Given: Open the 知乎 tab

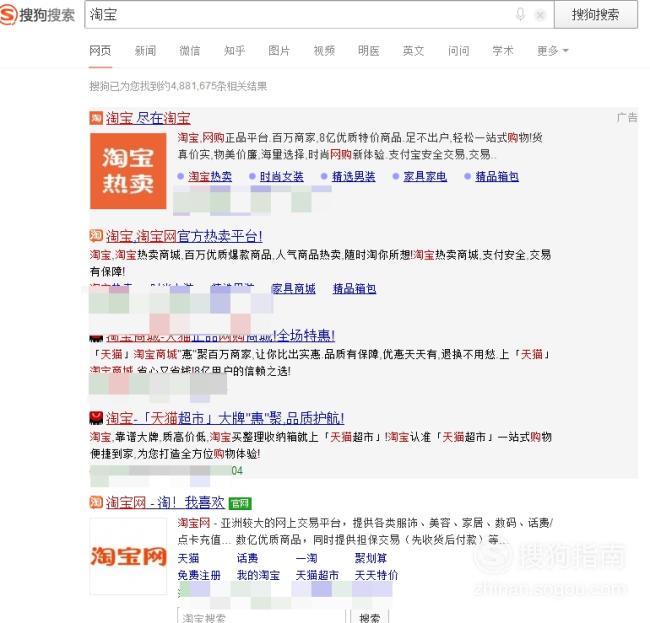Looking at the screenshot, I should [234, 51].
